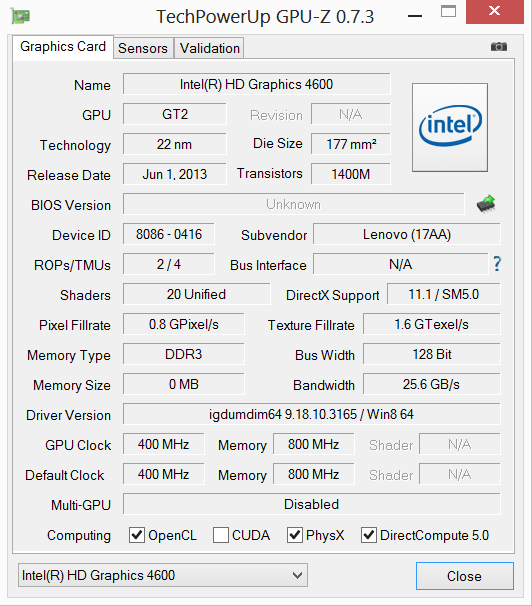Click the Driver Version field
The width and height of the screenshot is (532, 606).
pos(311,415)
